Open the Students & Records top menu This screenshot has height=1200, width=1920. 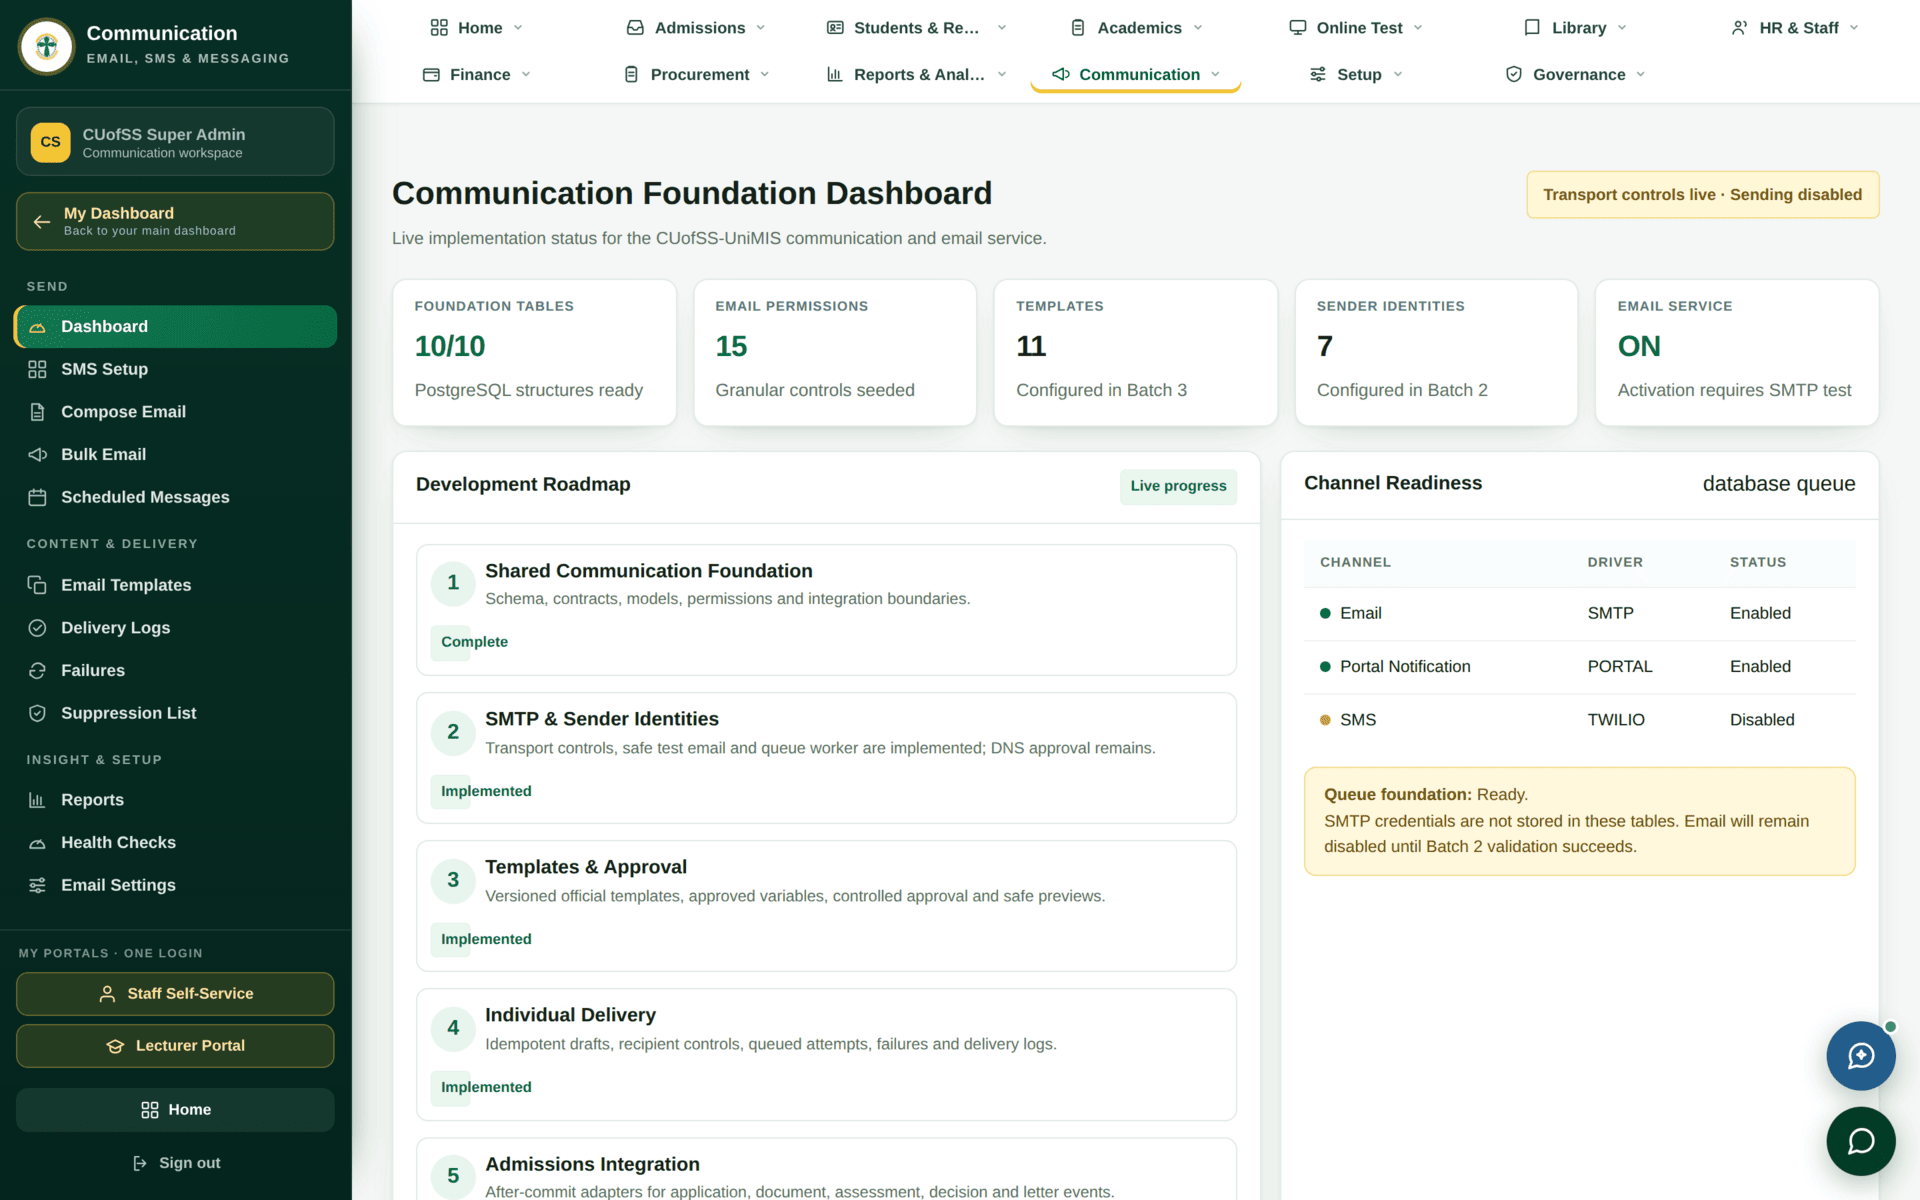[917, 28]
